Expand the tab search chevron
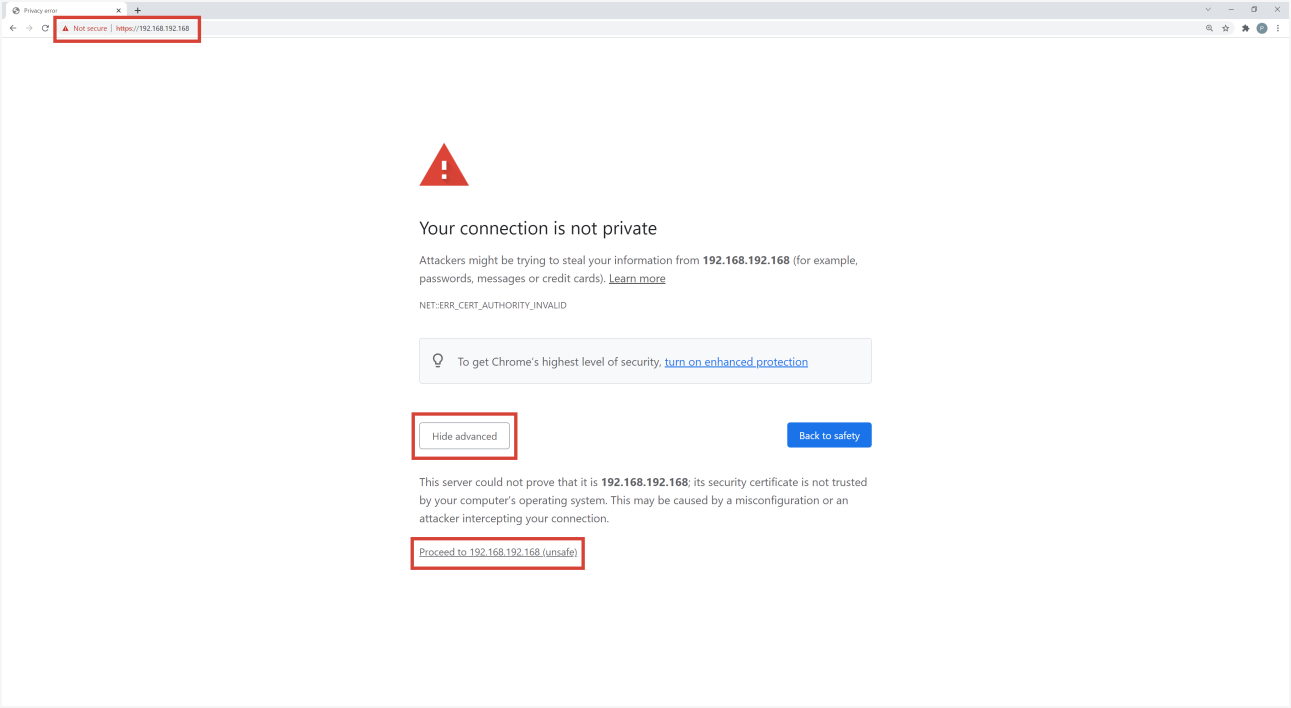Screen dimensions: 1291x708 (1209, 9)
